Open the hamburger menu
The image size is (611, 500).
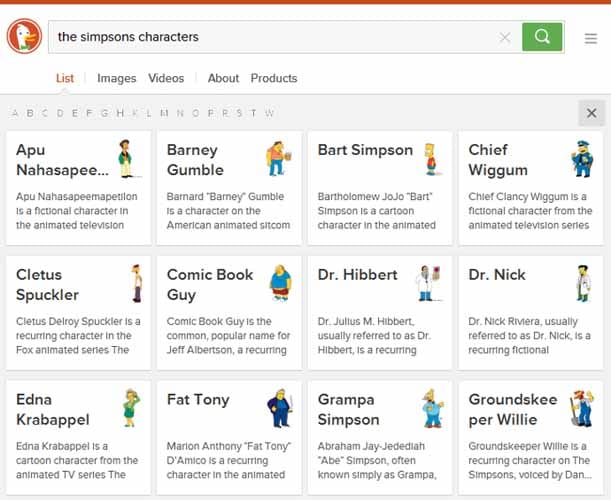point(591,38)
